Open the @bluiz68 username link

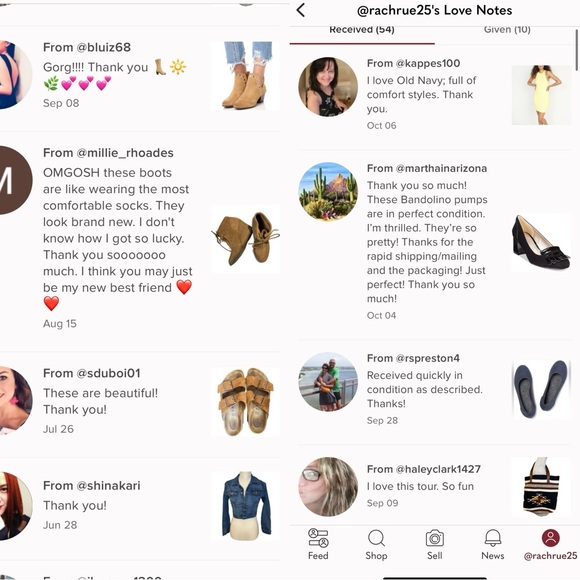(103, 47)
